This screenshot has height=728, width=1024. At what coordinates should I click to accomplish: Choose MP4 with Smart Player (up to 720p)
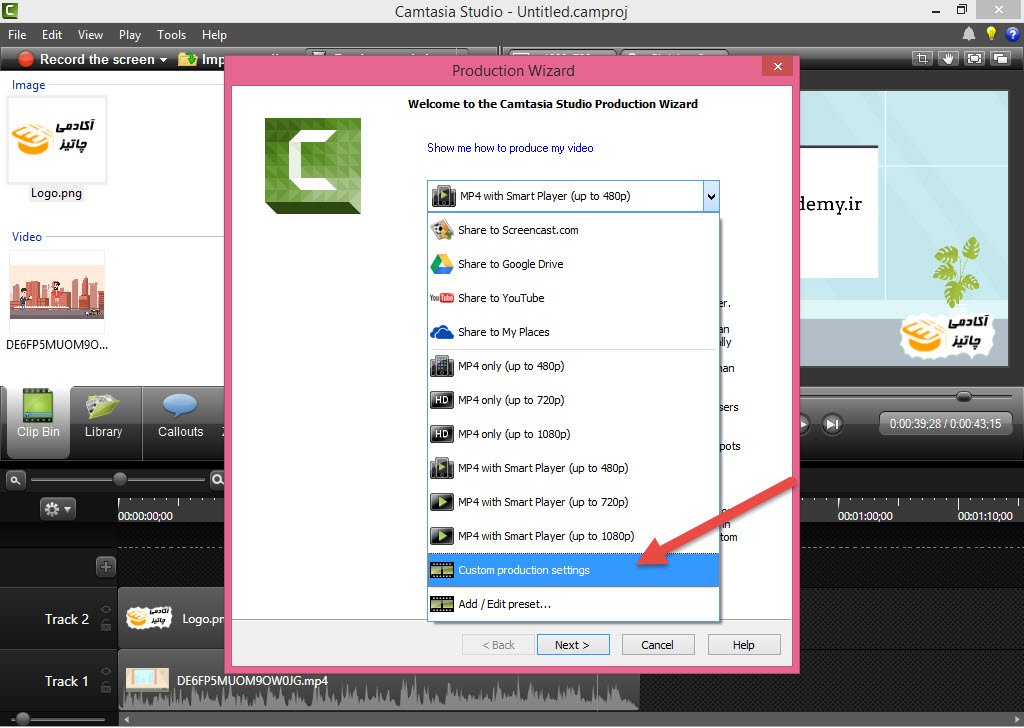click(x=573, y=501)
